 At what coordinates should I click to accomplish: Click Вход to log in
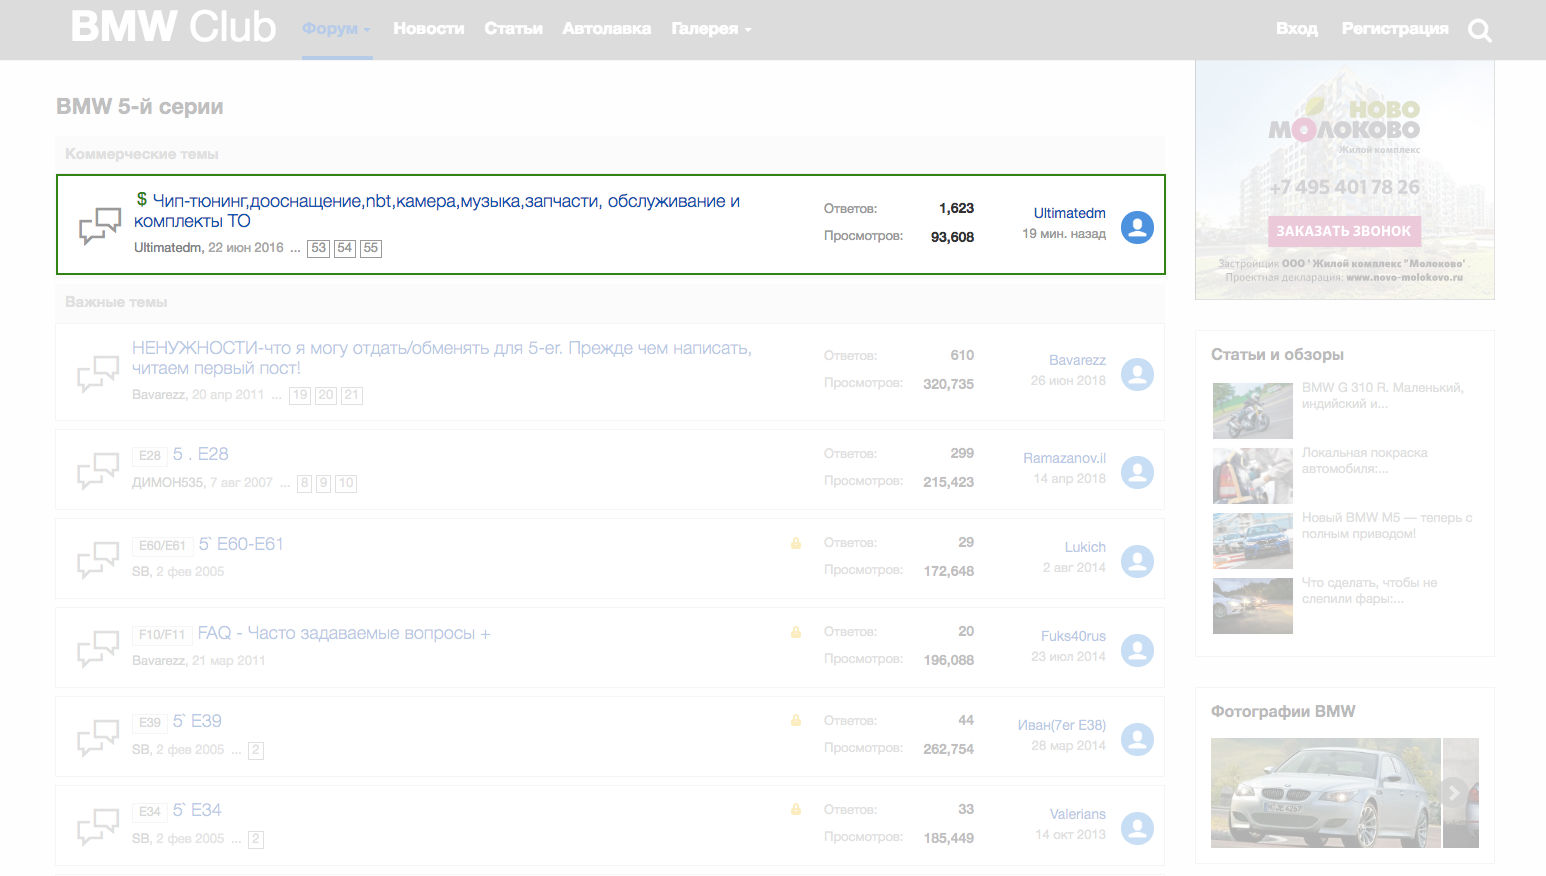click(x=1296, y=29)
